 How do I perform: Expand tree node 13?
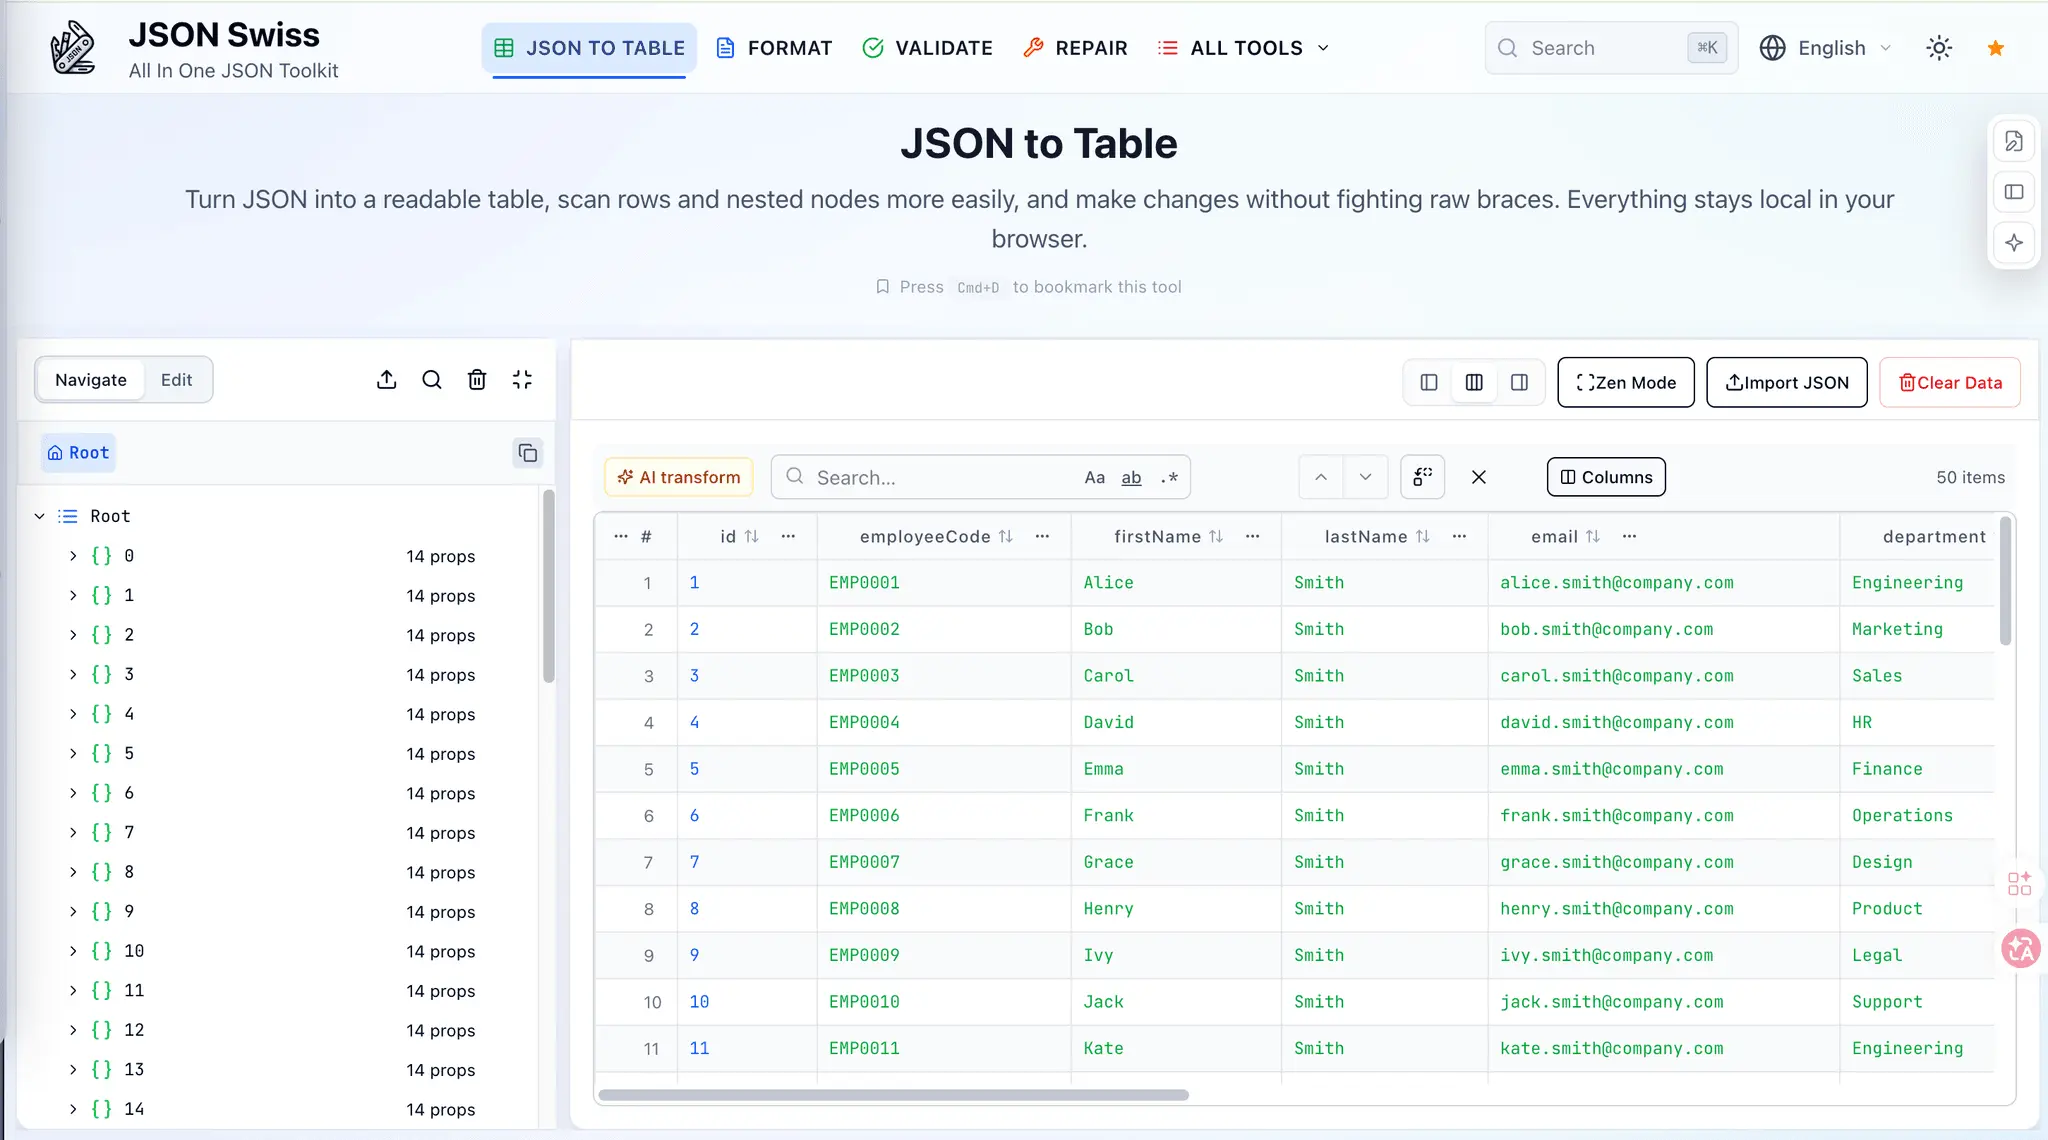click(x=73, y=1069)
